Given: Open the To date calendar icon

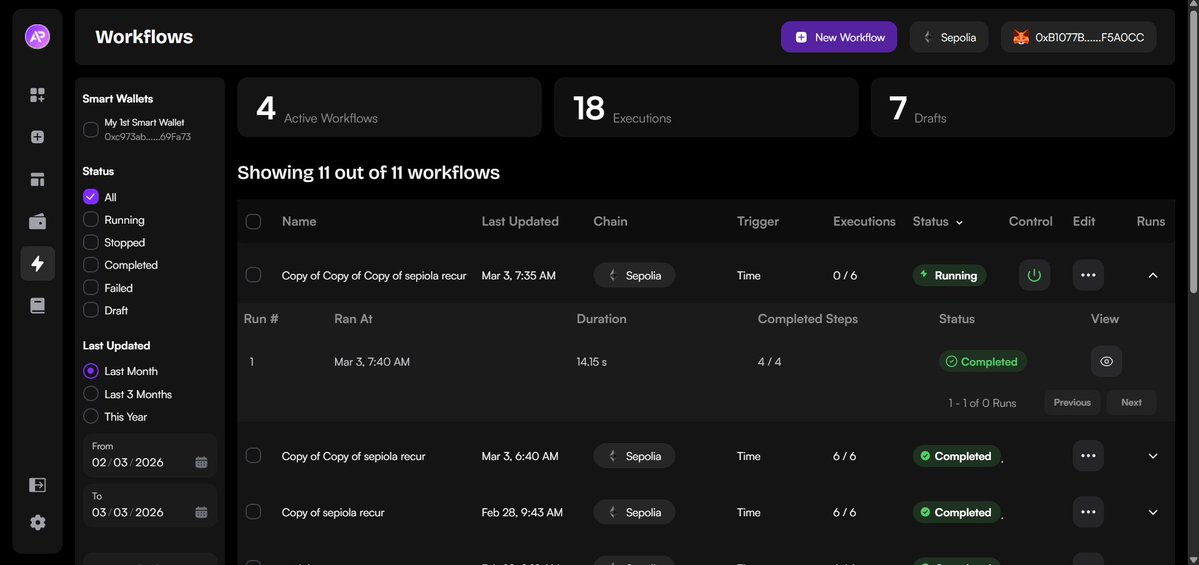Looking at the screenshot, I should 201,512.
